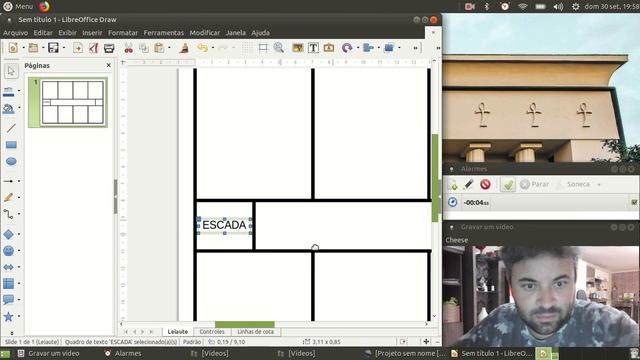Expand the Basic Shapes dropdown arrow
The height and width of the screenshot is (360, 640).
click(19, 234)
